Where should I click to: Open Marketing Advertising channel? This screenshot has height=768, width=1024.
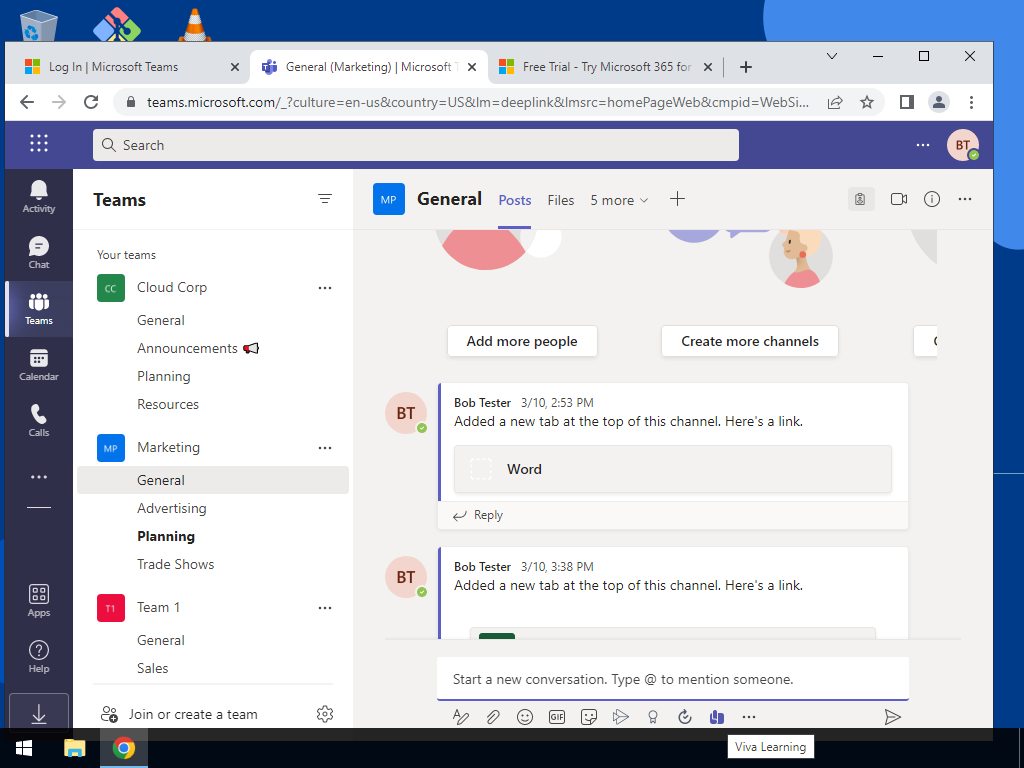point(172,508)
